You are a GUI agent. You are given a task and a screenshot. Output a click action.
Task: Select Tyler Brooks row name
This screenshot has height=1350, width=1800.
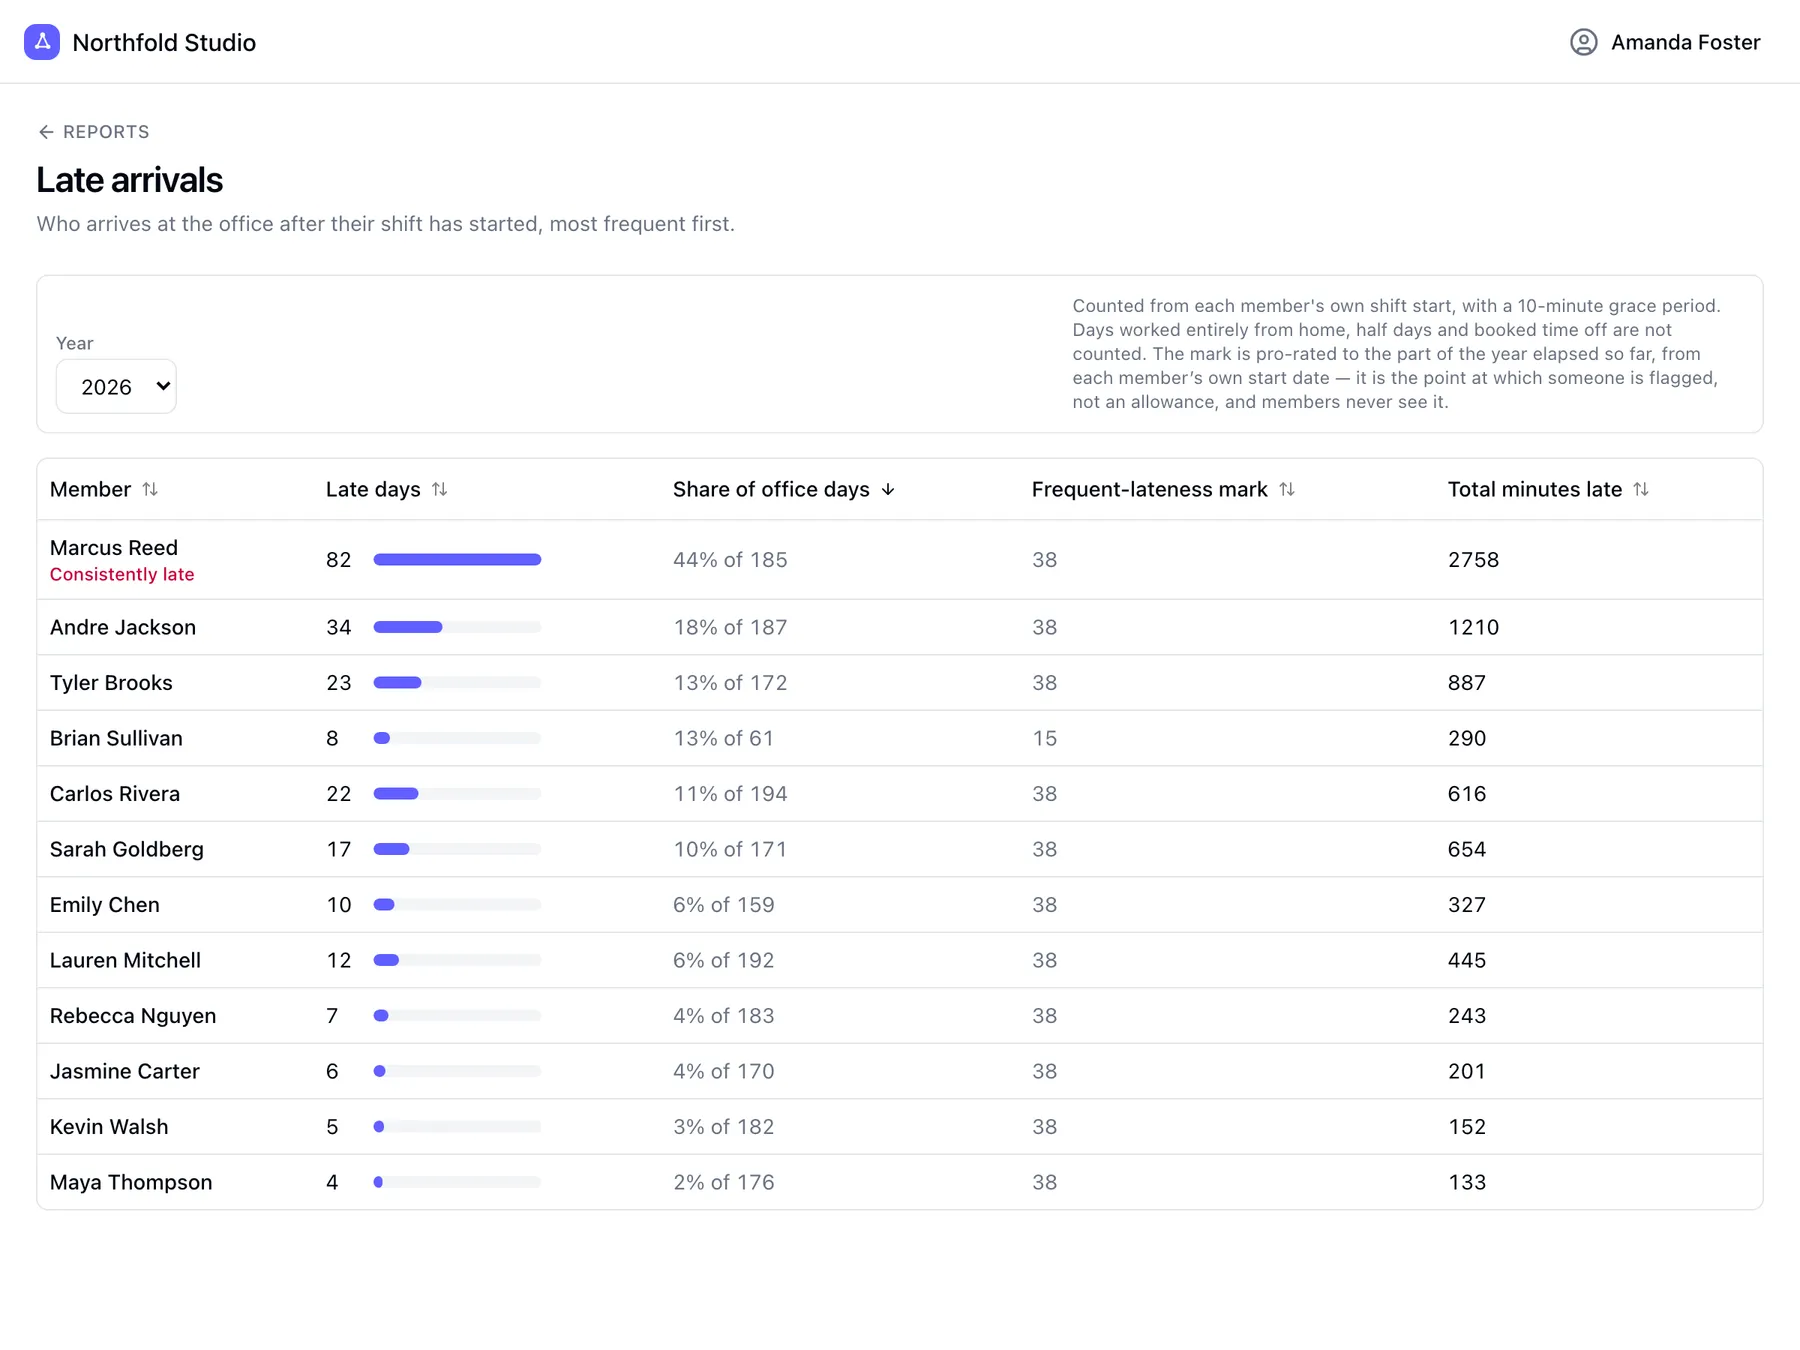pyautogui.click(x=111, y=683)
